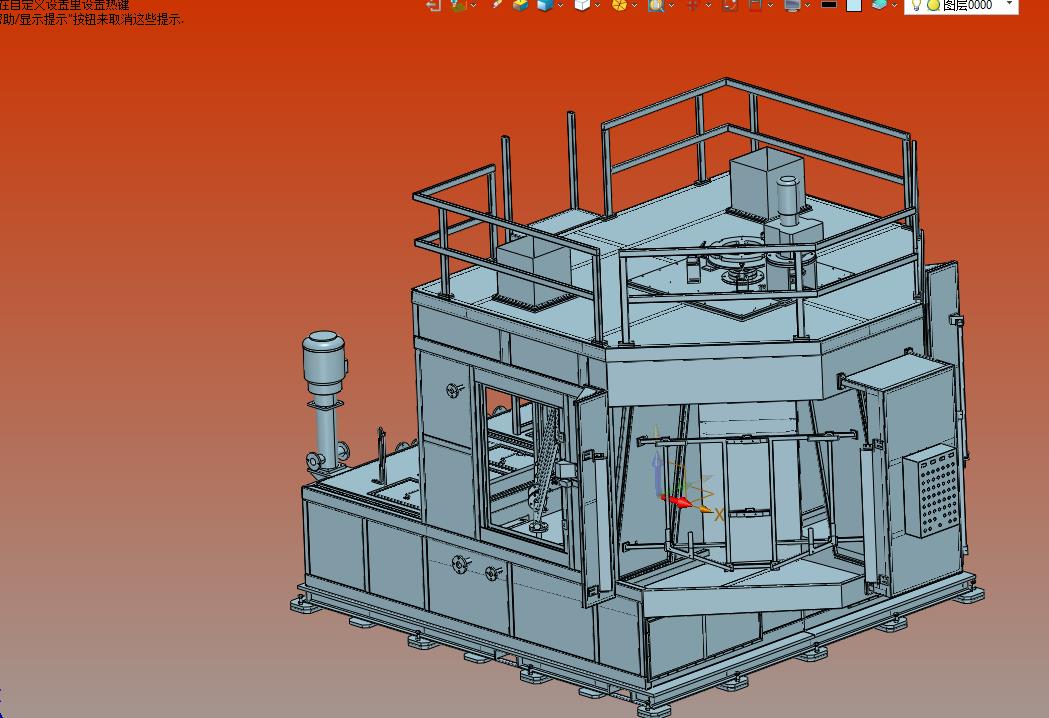Click the exit sketch arrow icon

pos(433,5)
